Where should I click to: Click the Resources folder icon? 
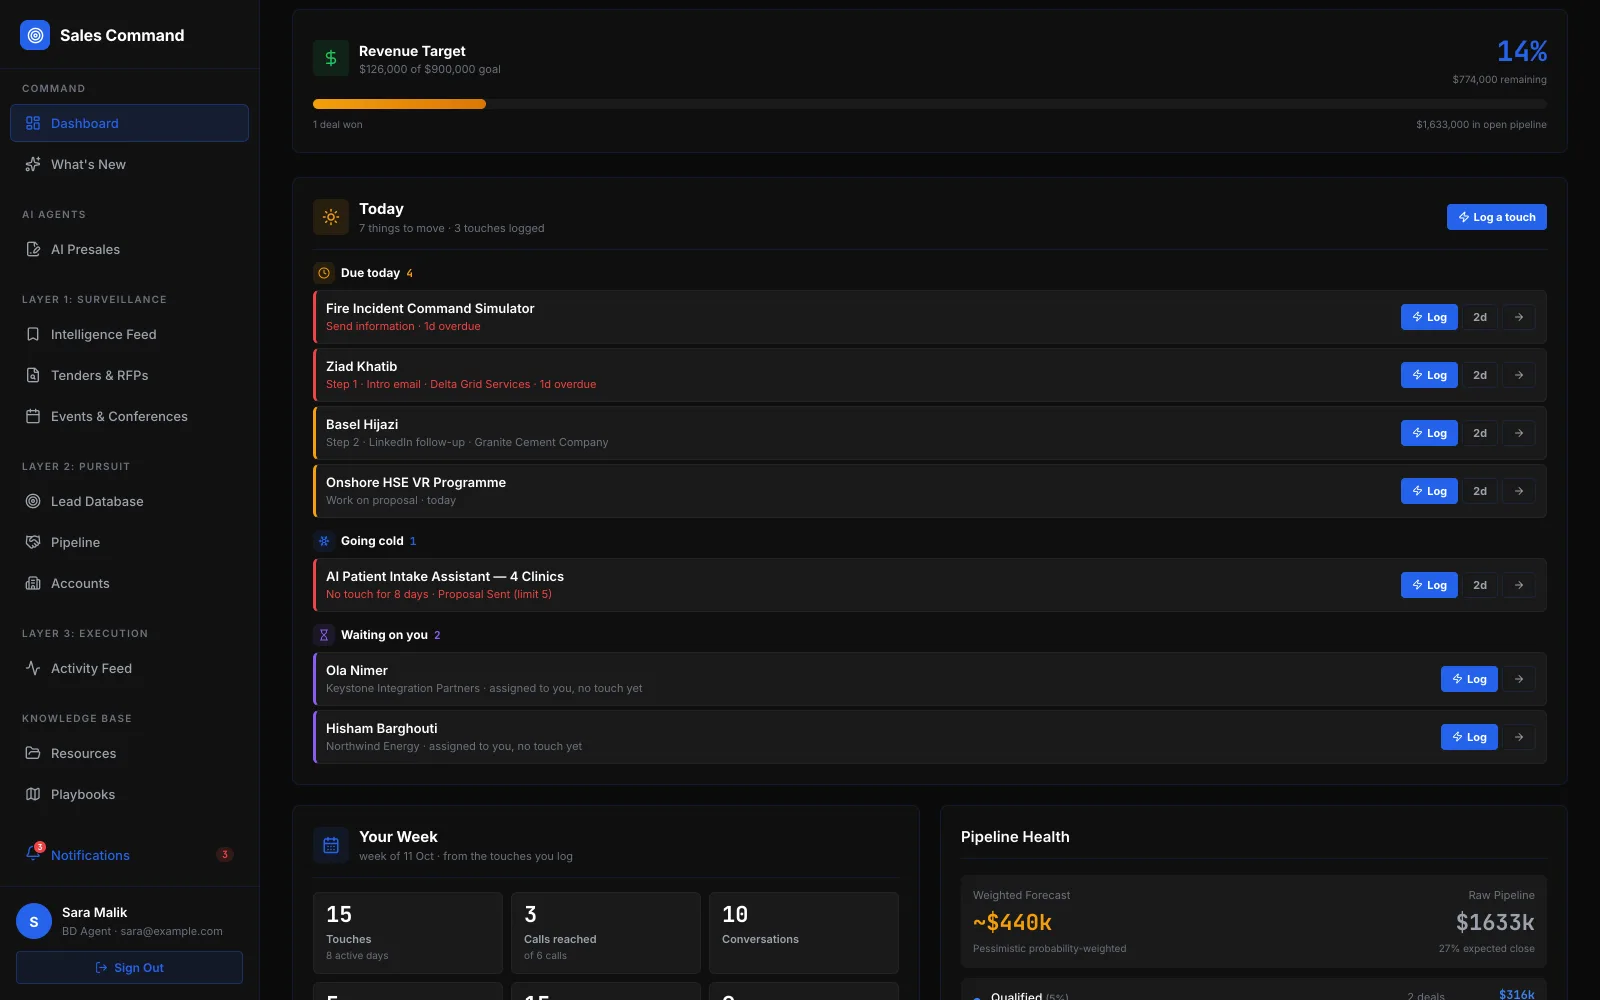[x=33, y=753]
